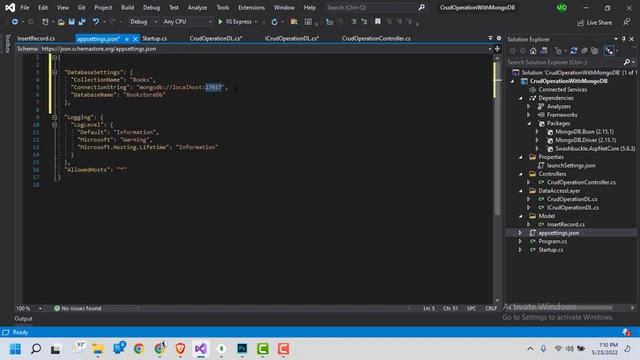This screenshot has width=640, height=360.
Task: Click the Search (Ctrl+Q) box
Action: (376, 7)
